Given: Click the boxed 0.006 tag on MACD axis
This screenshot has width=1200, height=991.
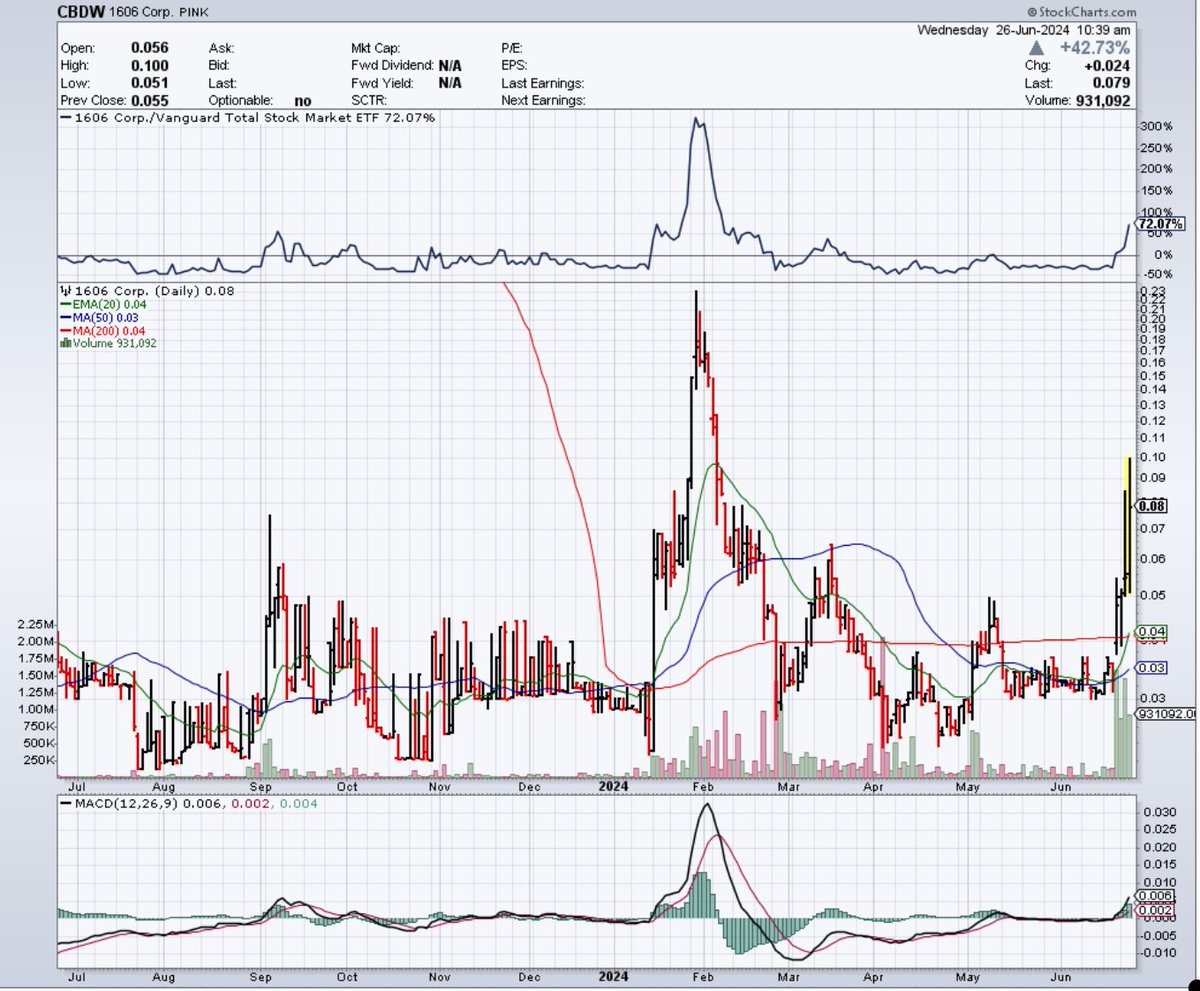Looking at the screenshot, I should tap(1157, 898).
